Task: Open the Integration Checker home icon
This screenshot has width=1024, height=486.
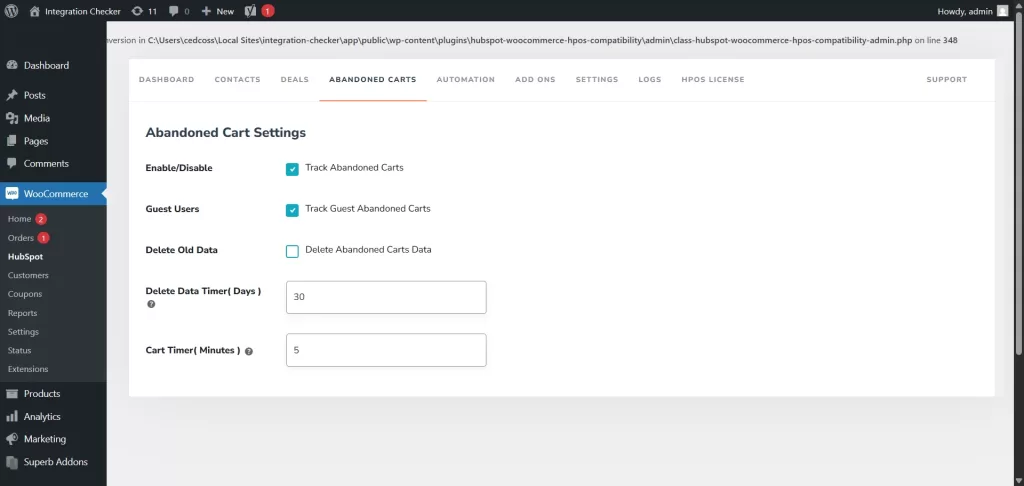Action: pyautogui.click(x=35, y=11)
